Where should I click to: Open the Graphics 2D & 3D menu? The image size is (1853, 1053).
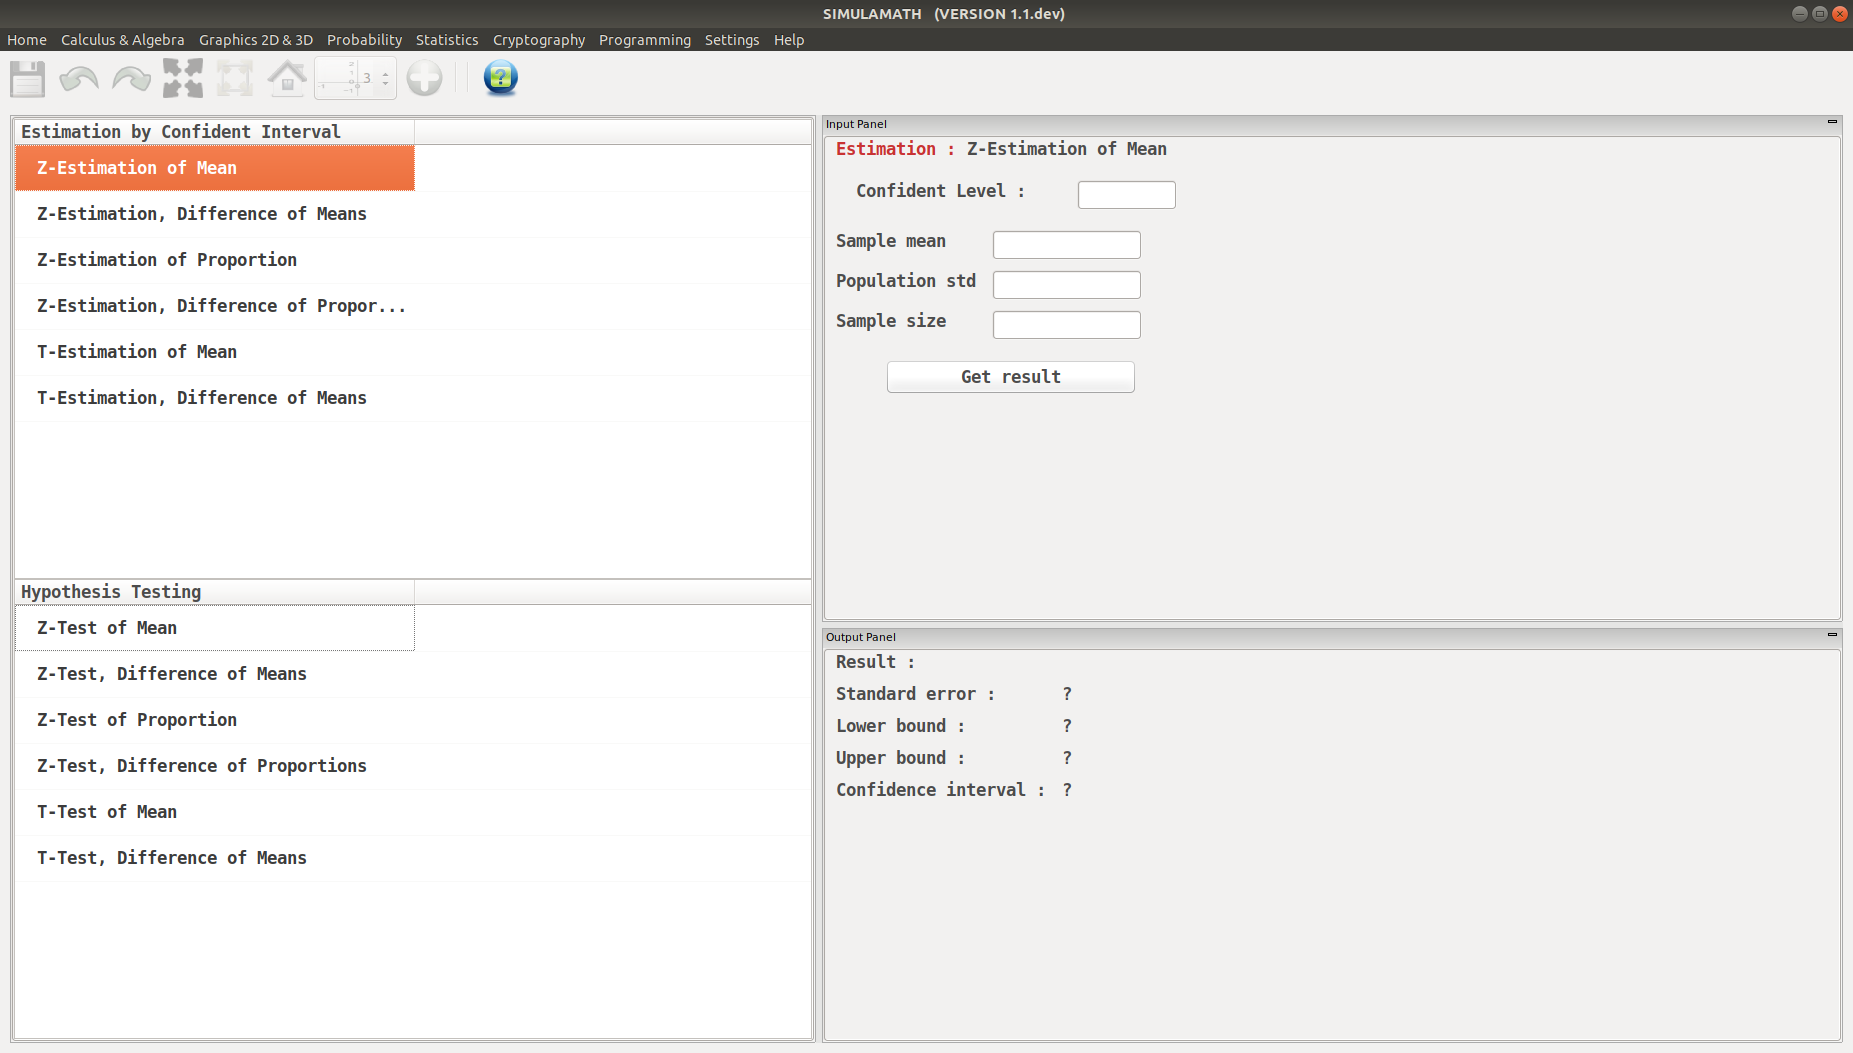256,40
